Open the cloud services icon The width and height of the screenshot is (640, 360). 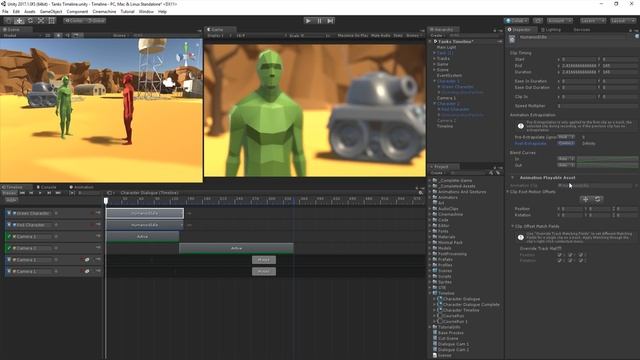coord(538,20)
